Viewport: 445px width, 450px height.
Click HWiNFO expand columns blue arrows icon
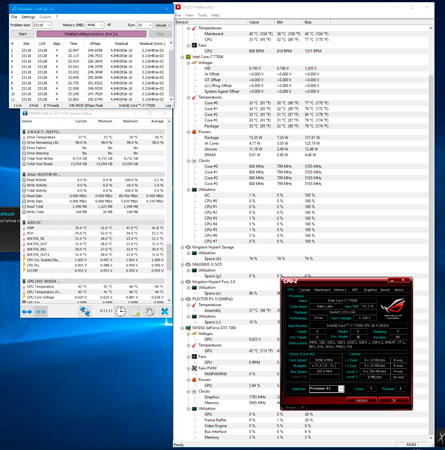pyautogui.click(x=27, y=312)
